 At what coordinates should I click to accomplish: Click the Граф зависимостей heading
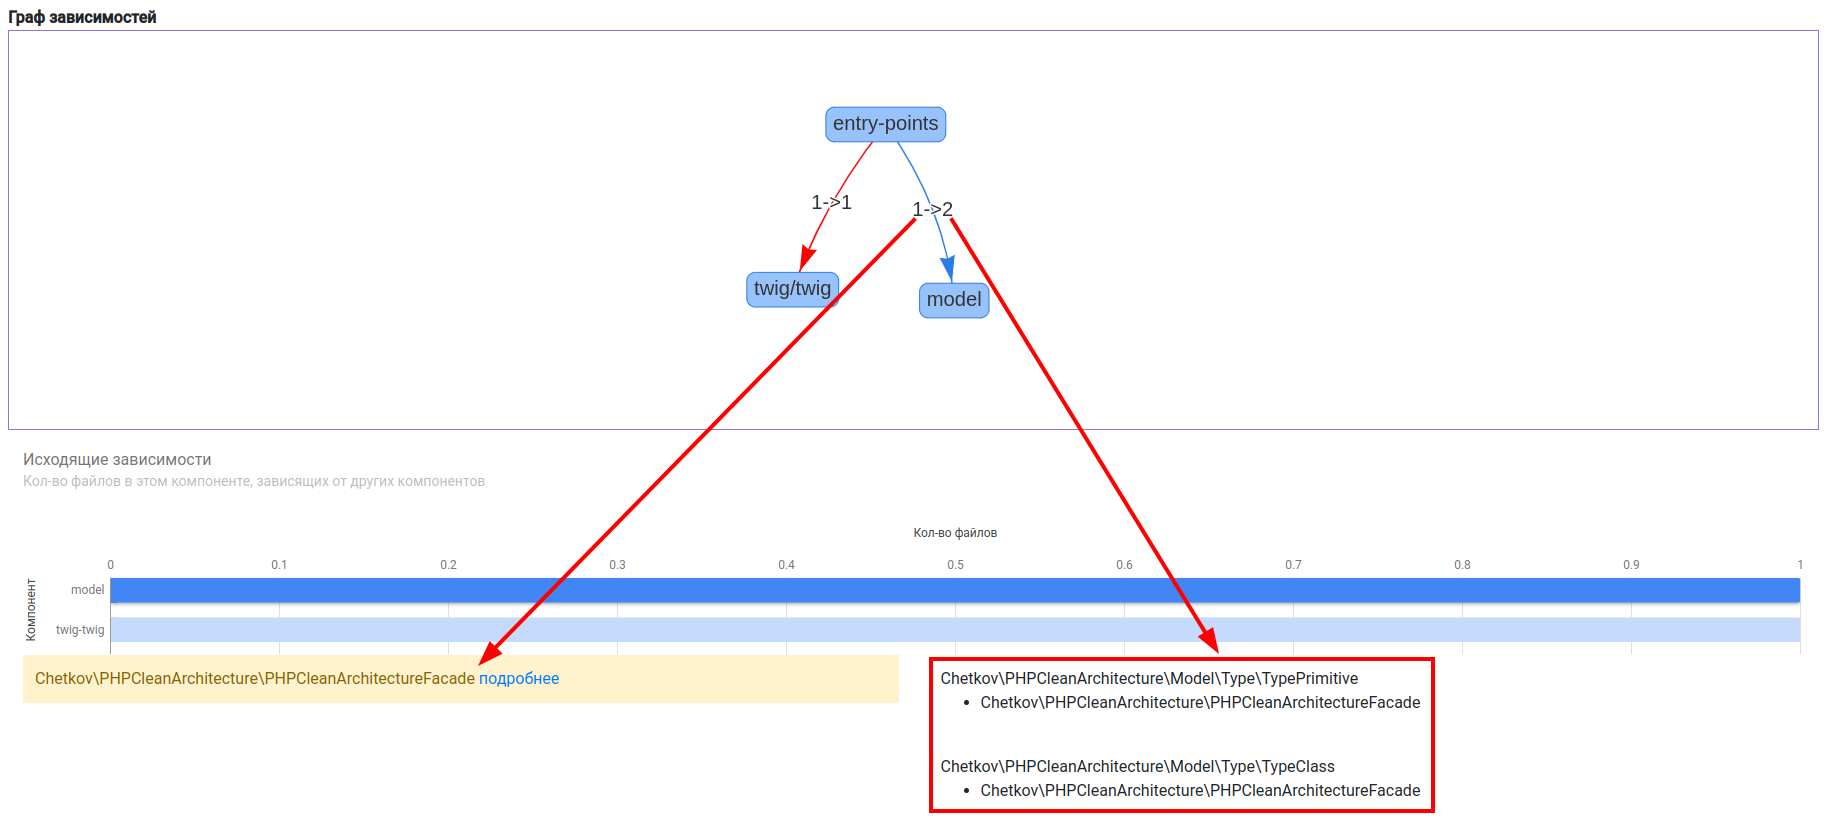(x=82, y=17)
